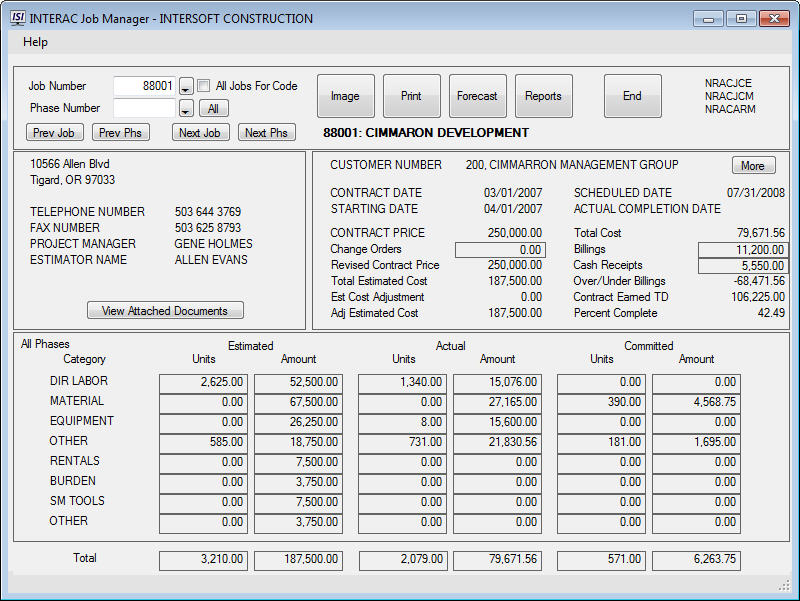Select BURDEN estimated amount 3,750.00
This screenshot has width=800, height=601.
(298, 483)
